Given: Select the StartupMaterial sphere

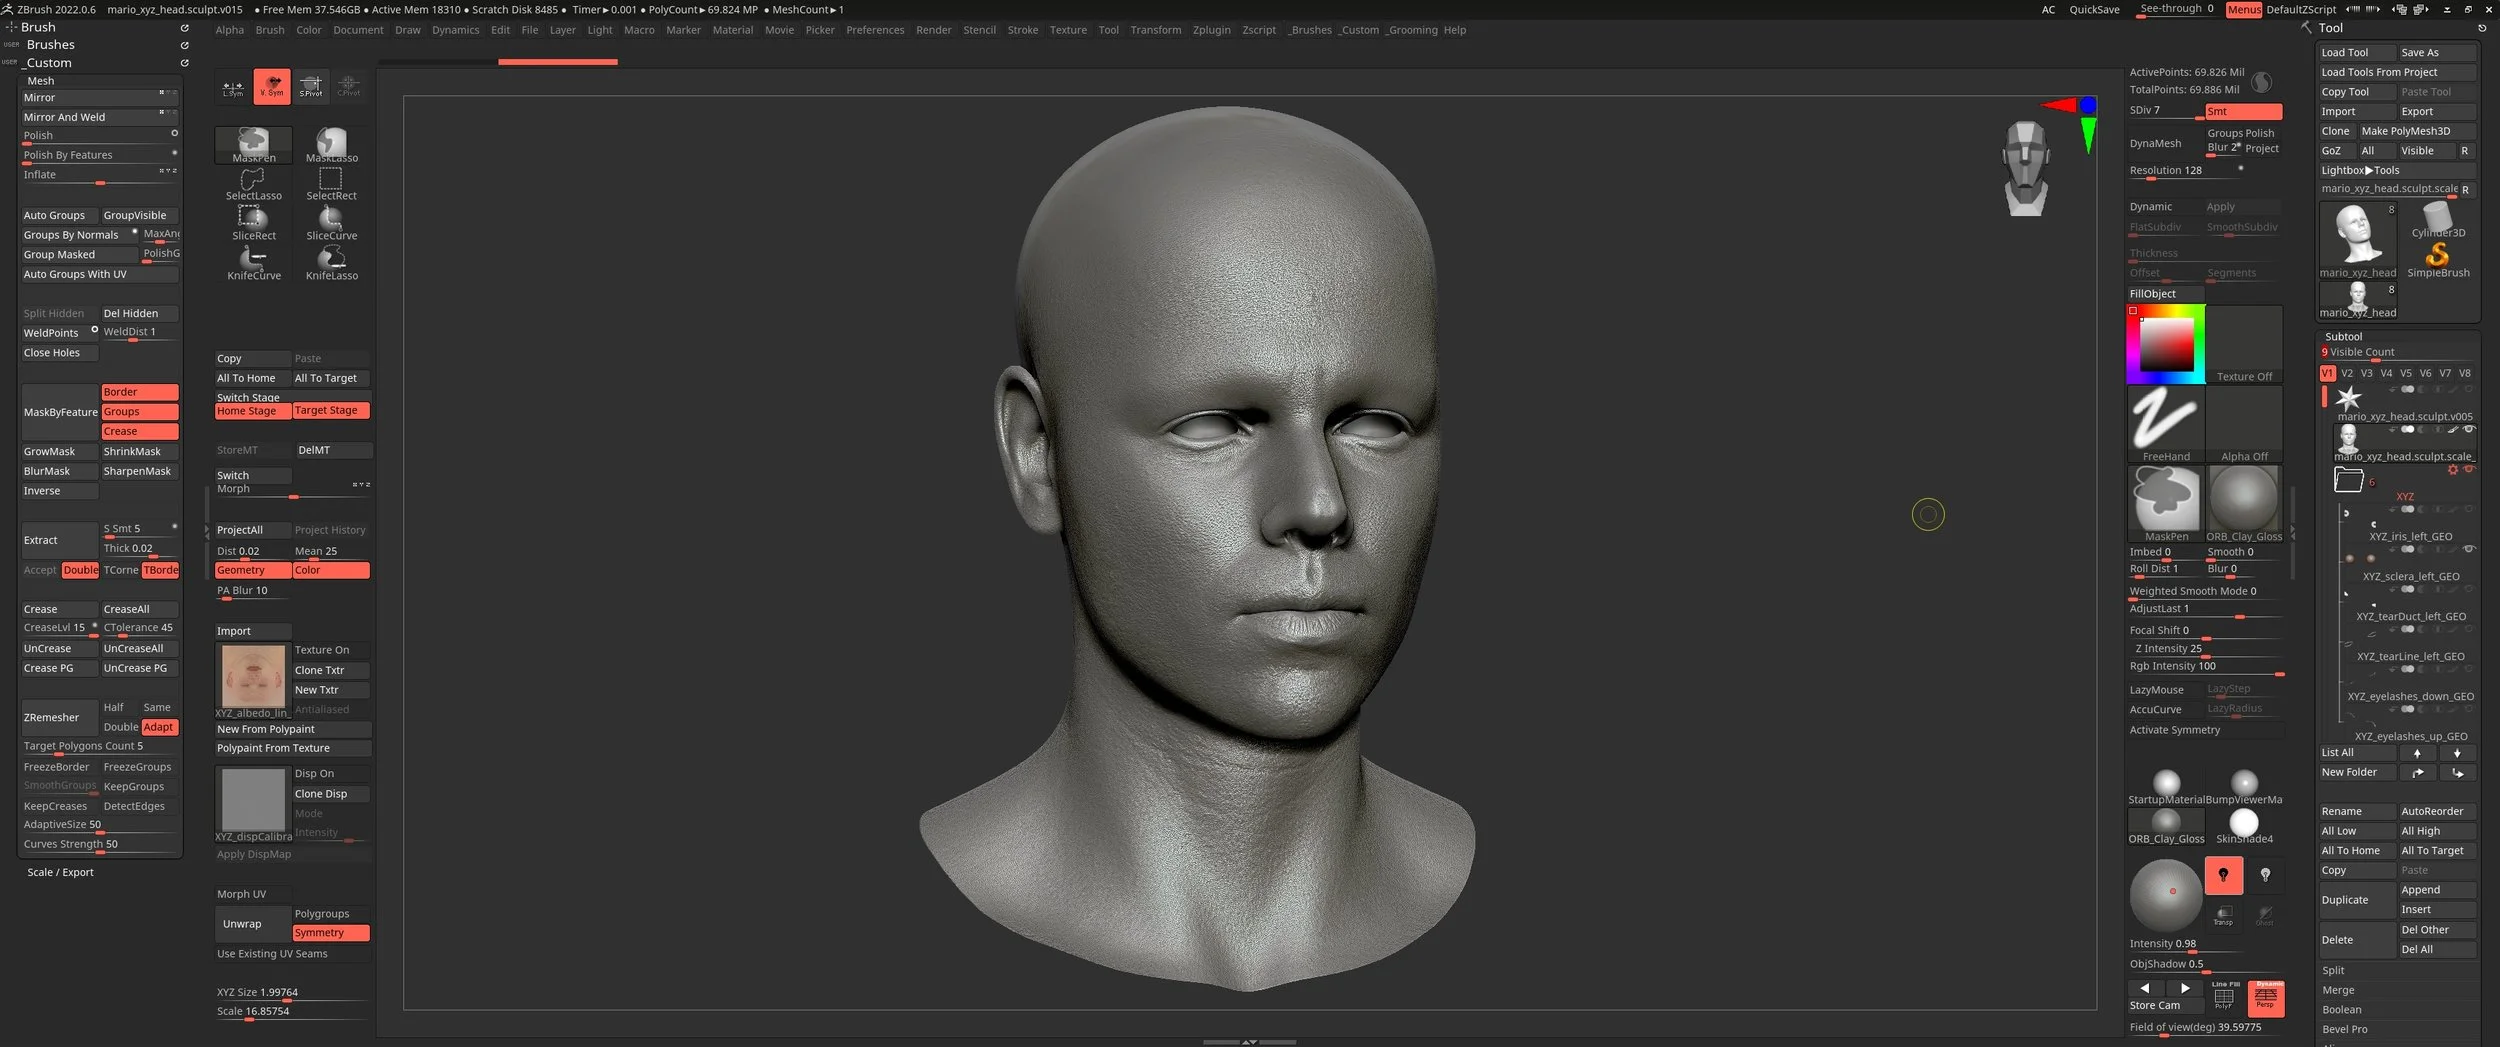Looking at the screenshot, I should [2166, 786].
